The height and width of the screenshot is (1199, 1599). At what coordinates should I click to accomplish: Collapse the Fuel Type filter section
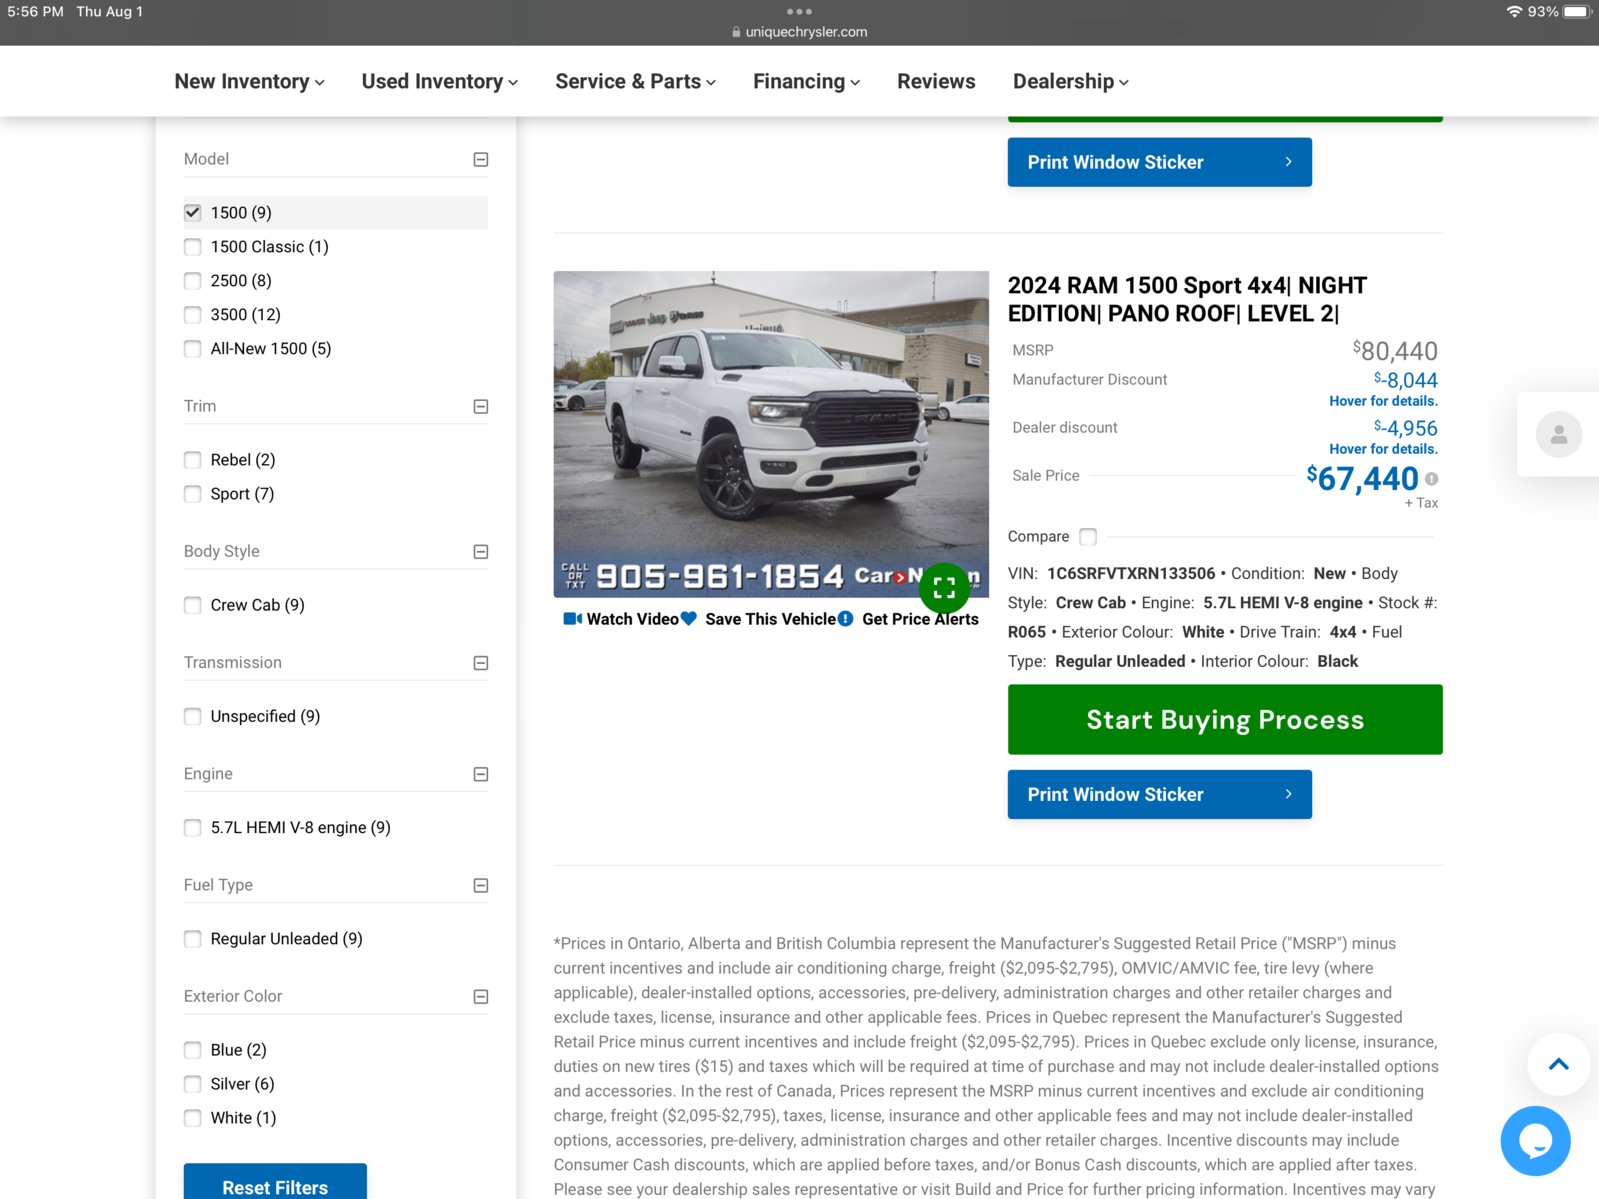(x=481, y=886)
